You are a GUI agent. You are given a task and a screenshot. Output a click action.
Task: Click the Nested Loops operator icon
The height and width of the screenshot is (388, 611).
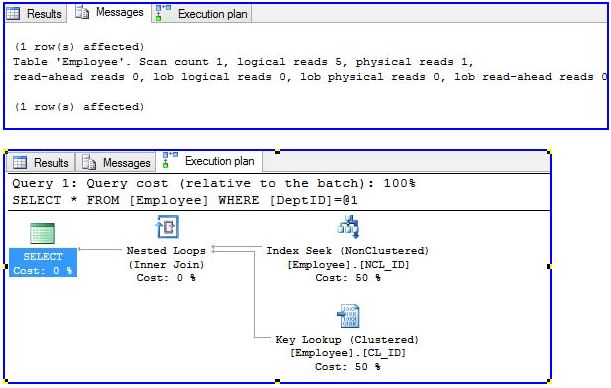(x=167, y=227)
